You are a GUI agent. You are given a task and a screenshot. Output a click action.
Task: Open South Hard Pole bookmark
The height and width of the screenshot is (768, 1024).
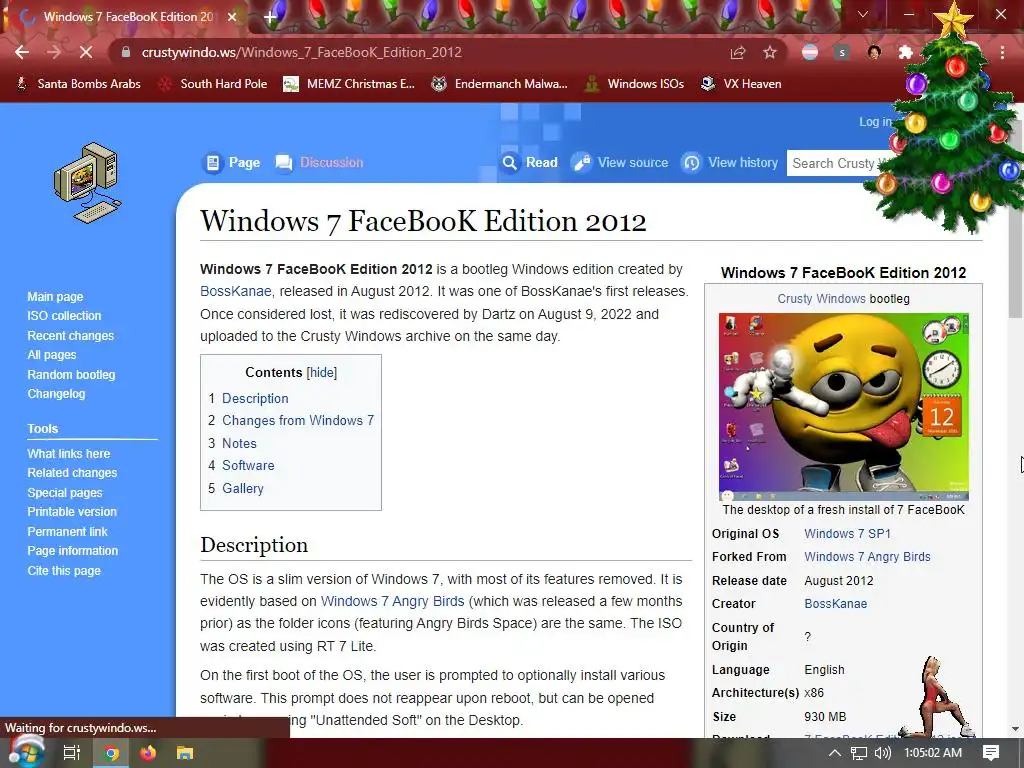pos(214,84)
